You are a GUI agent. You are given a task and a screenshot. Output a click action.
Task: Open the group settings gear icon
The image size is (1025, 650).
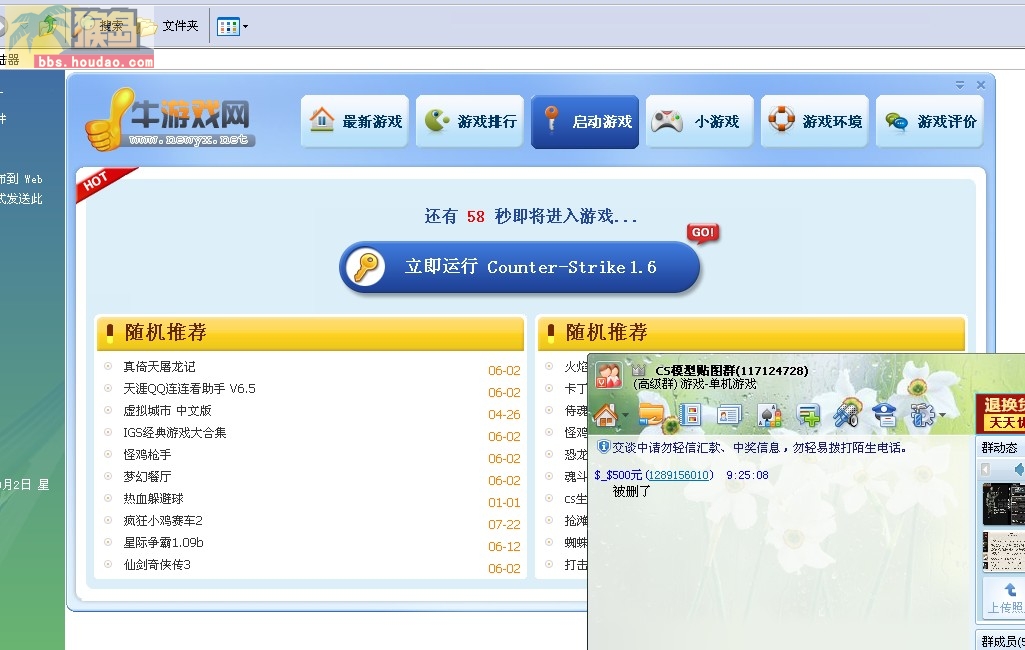click(922, 415)
